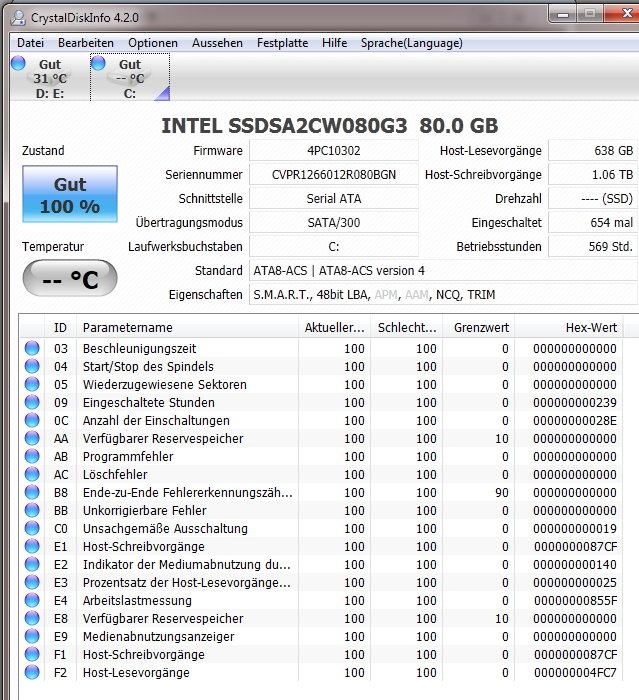Click status icon of Unkorrigierbare Fehler row

point(32,510)
